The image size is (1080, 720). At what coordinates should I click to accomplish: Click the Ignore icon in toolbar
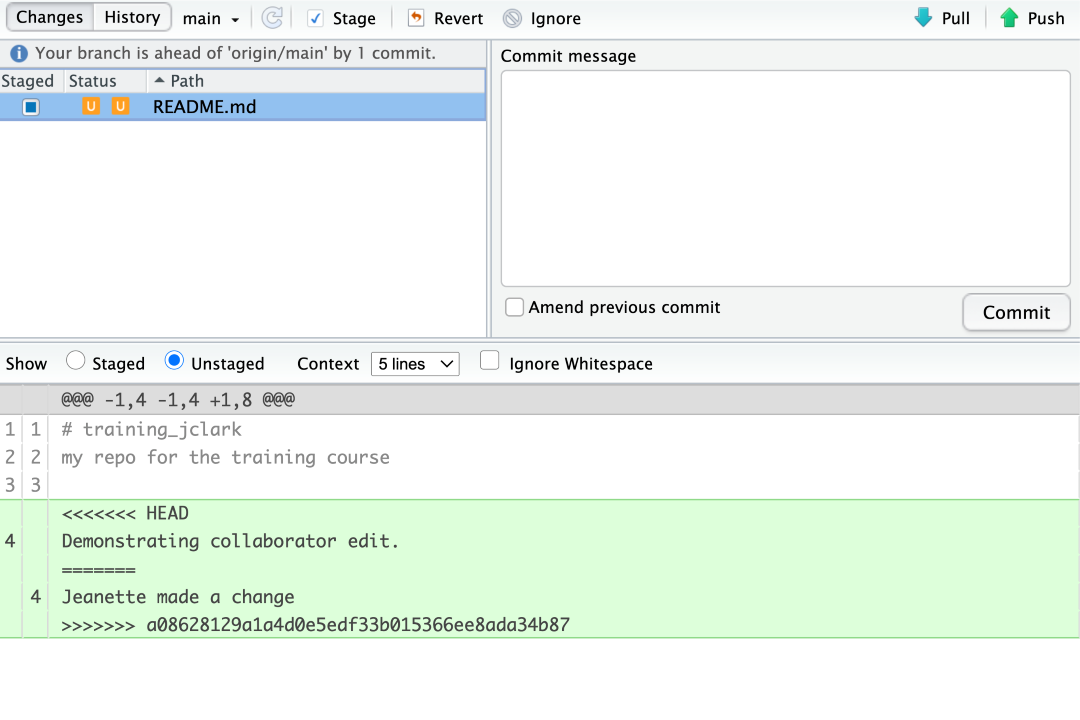(x=512, y=18)
